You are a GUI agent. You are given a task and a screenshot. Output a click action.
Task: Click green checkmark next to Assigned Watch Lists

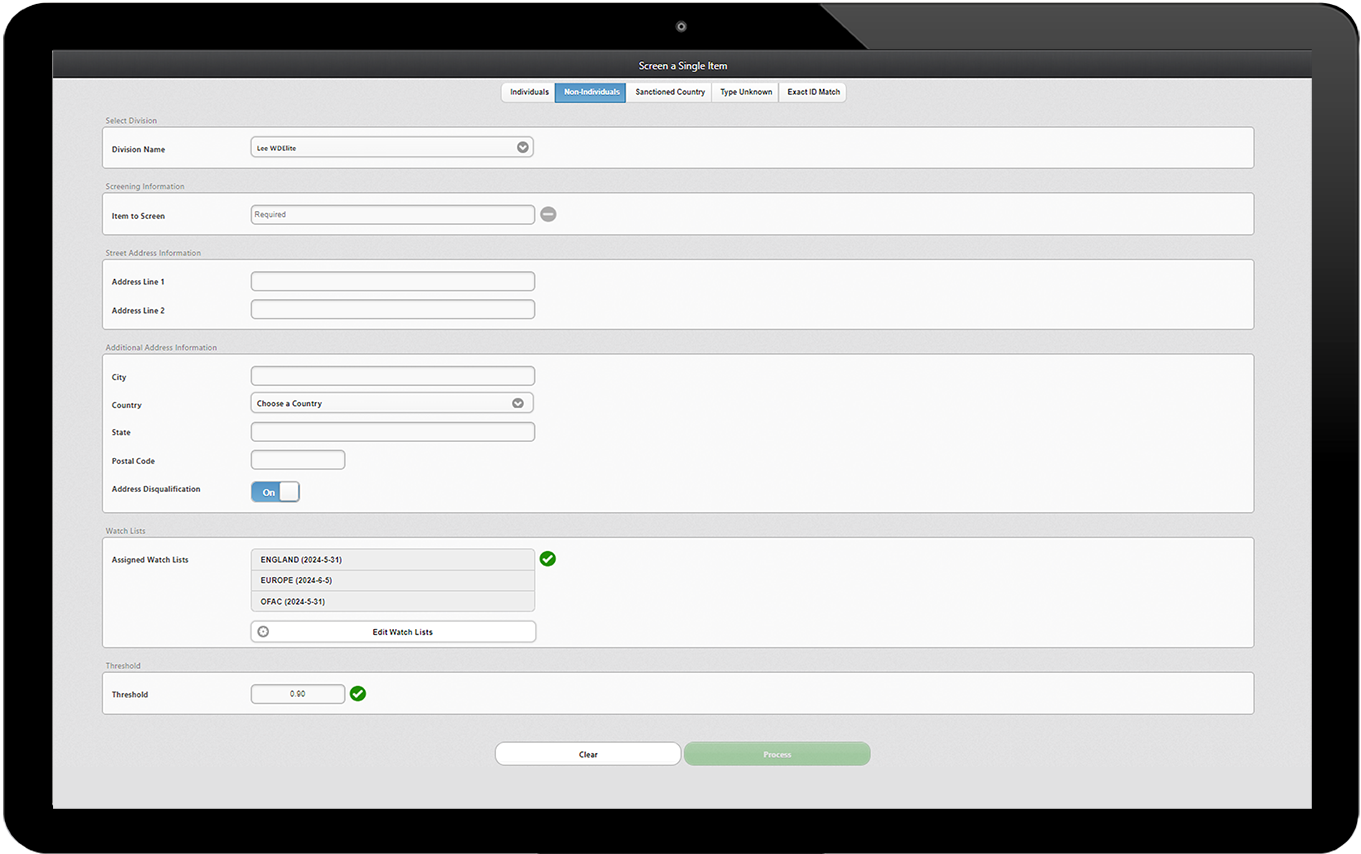pos(547,559)
